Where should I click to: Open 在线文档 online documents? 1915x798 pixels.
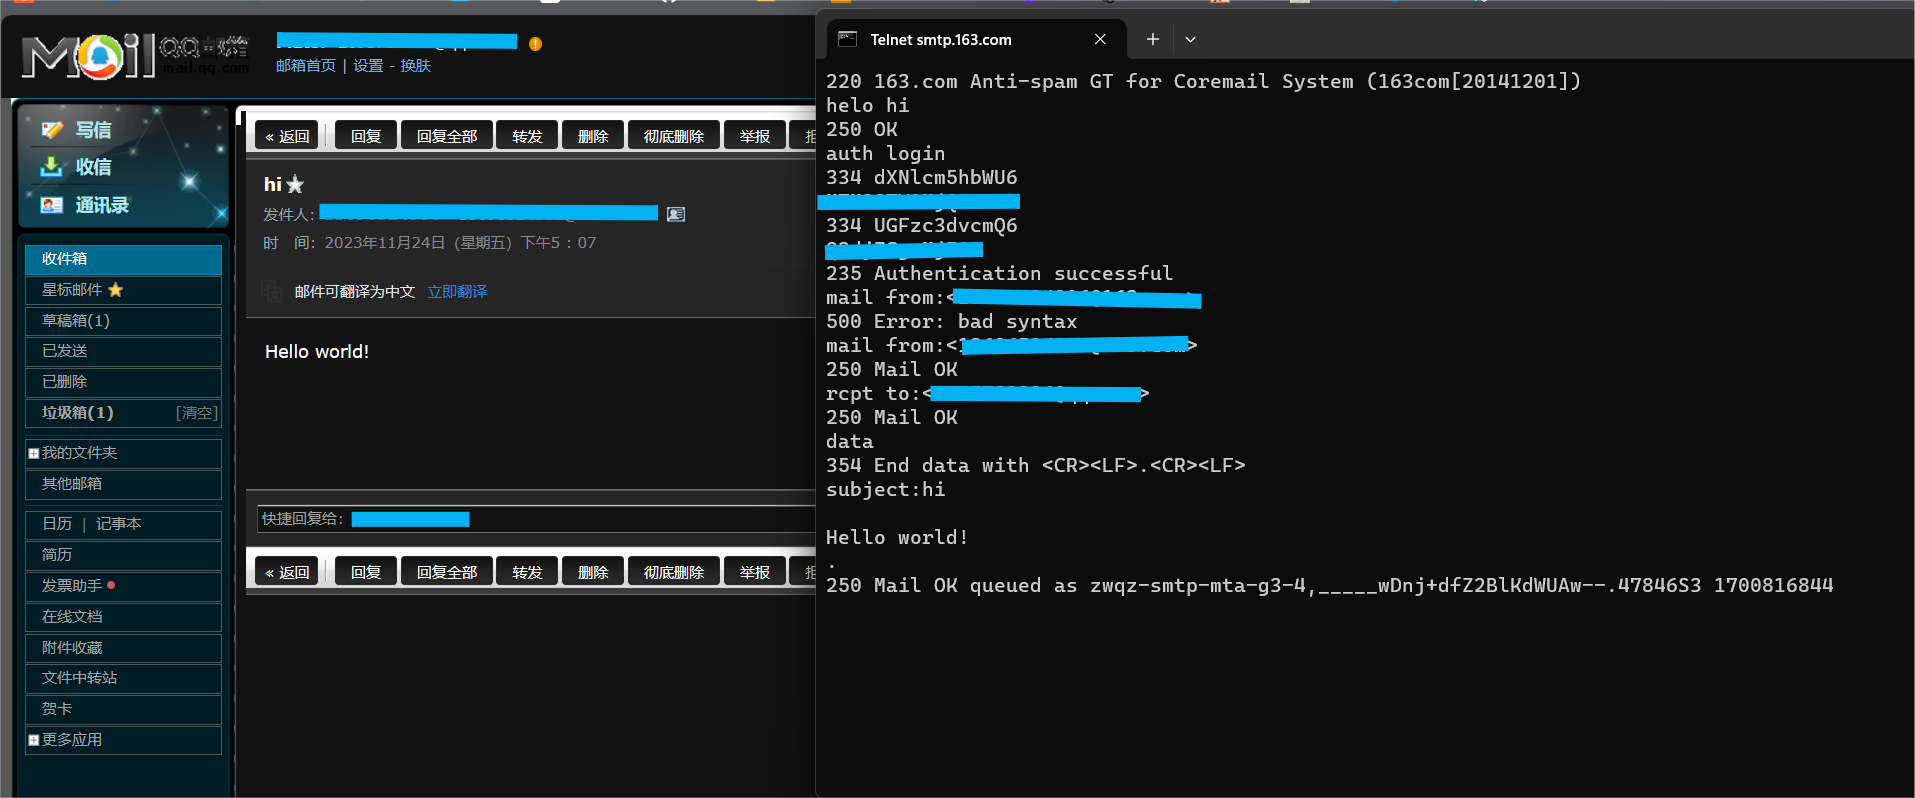(123, 617)
